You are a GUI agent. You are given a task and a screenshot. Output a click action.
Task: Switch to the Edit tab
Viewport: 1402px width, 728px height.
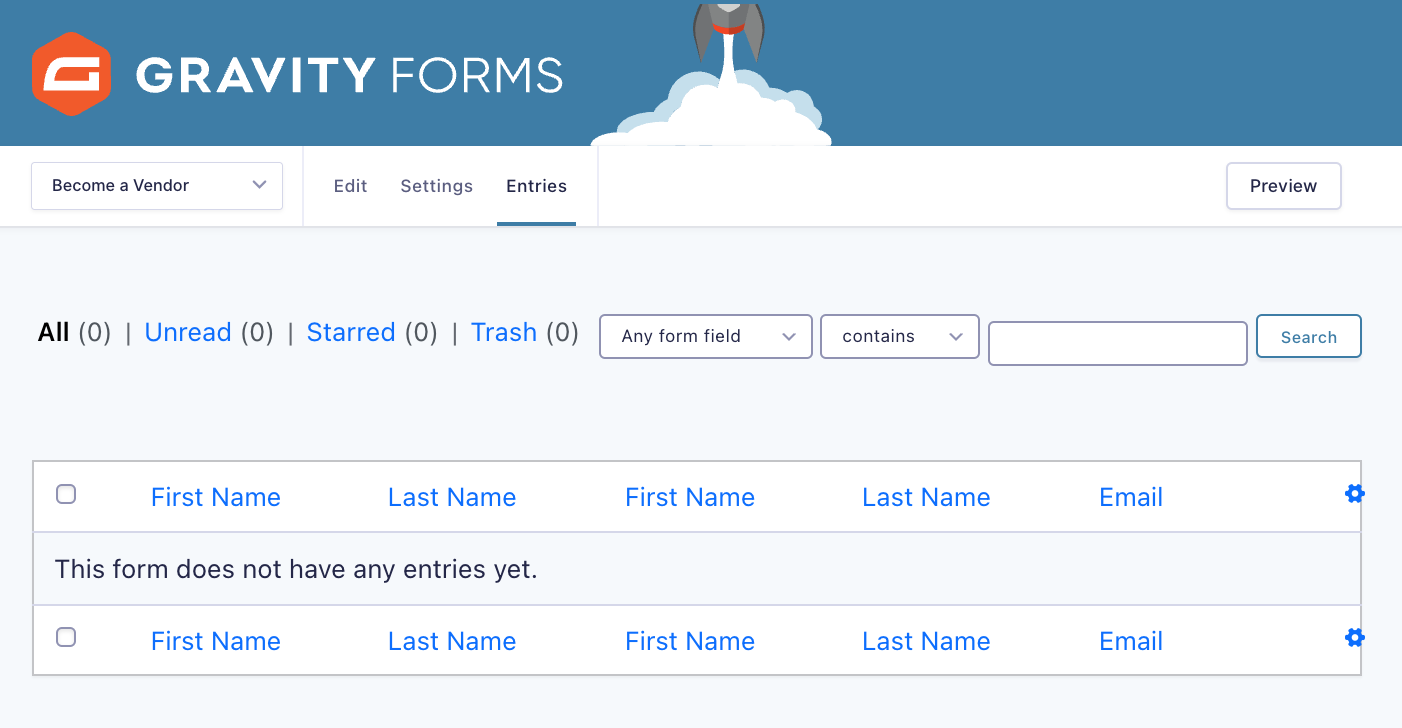tap(350, 186)
